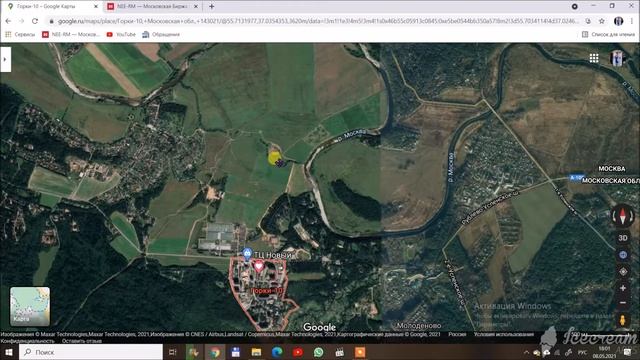Switch to NEE-RM Московская Биржа tab
Image resolution: width=640 pixels, height=360 pixels.
click(x=151, y=7)
